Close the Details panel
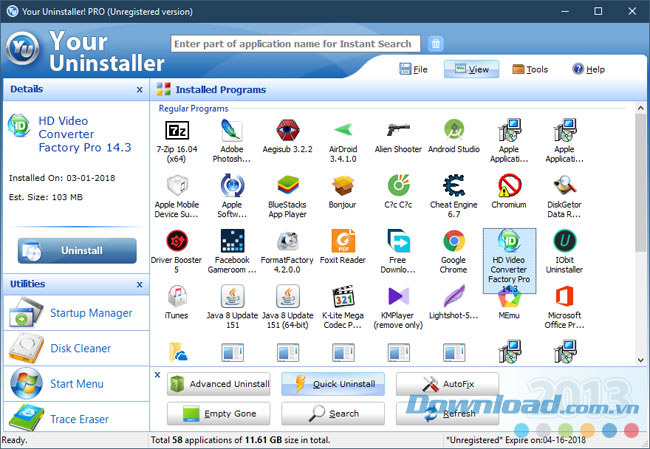This screenshot has height=449, width=650. [140, 90]
